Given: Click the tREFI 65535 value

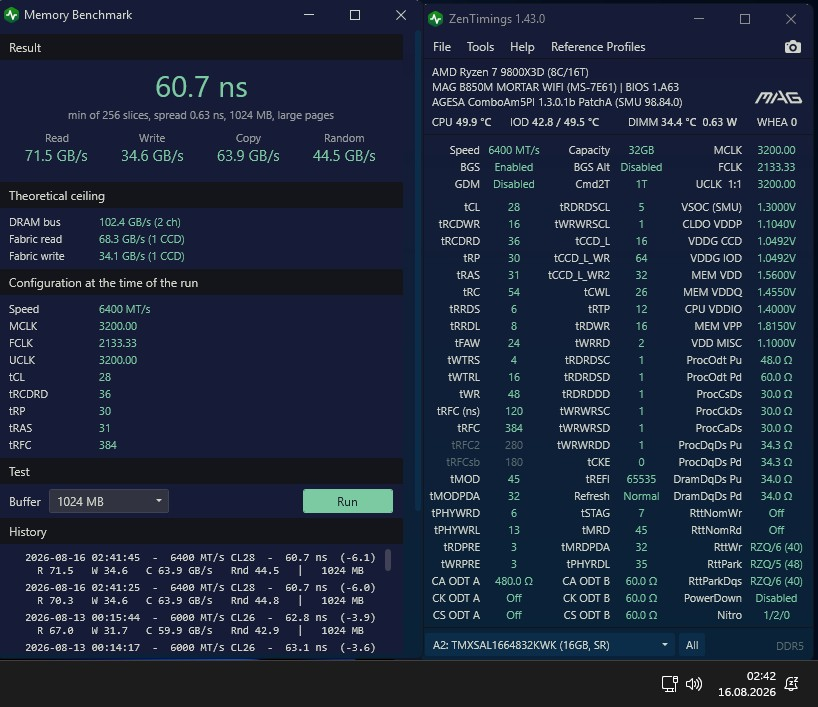Looking at the screenshot, I should coord(641,480).
